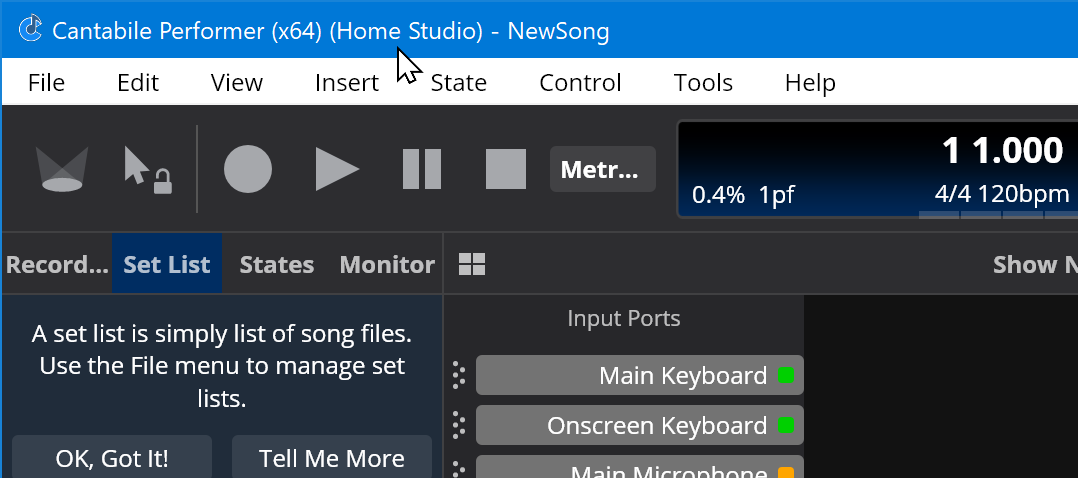
Task: Open the Help menu
Action: click(811, 83)
